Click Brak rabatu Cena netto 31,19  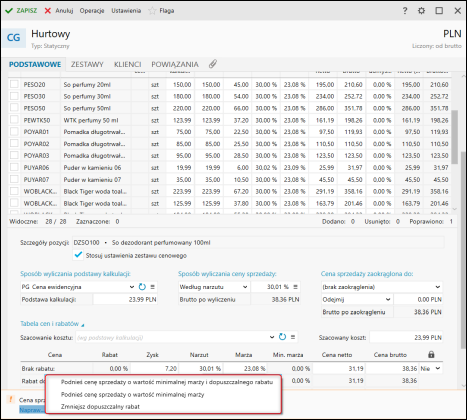pos(339,368)
